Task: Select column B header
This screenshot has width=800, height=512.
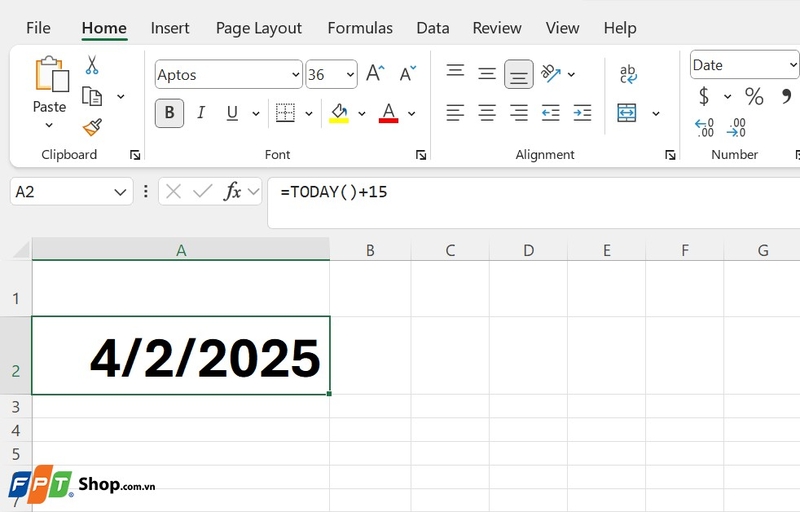Action: click(x=370, y=250)
